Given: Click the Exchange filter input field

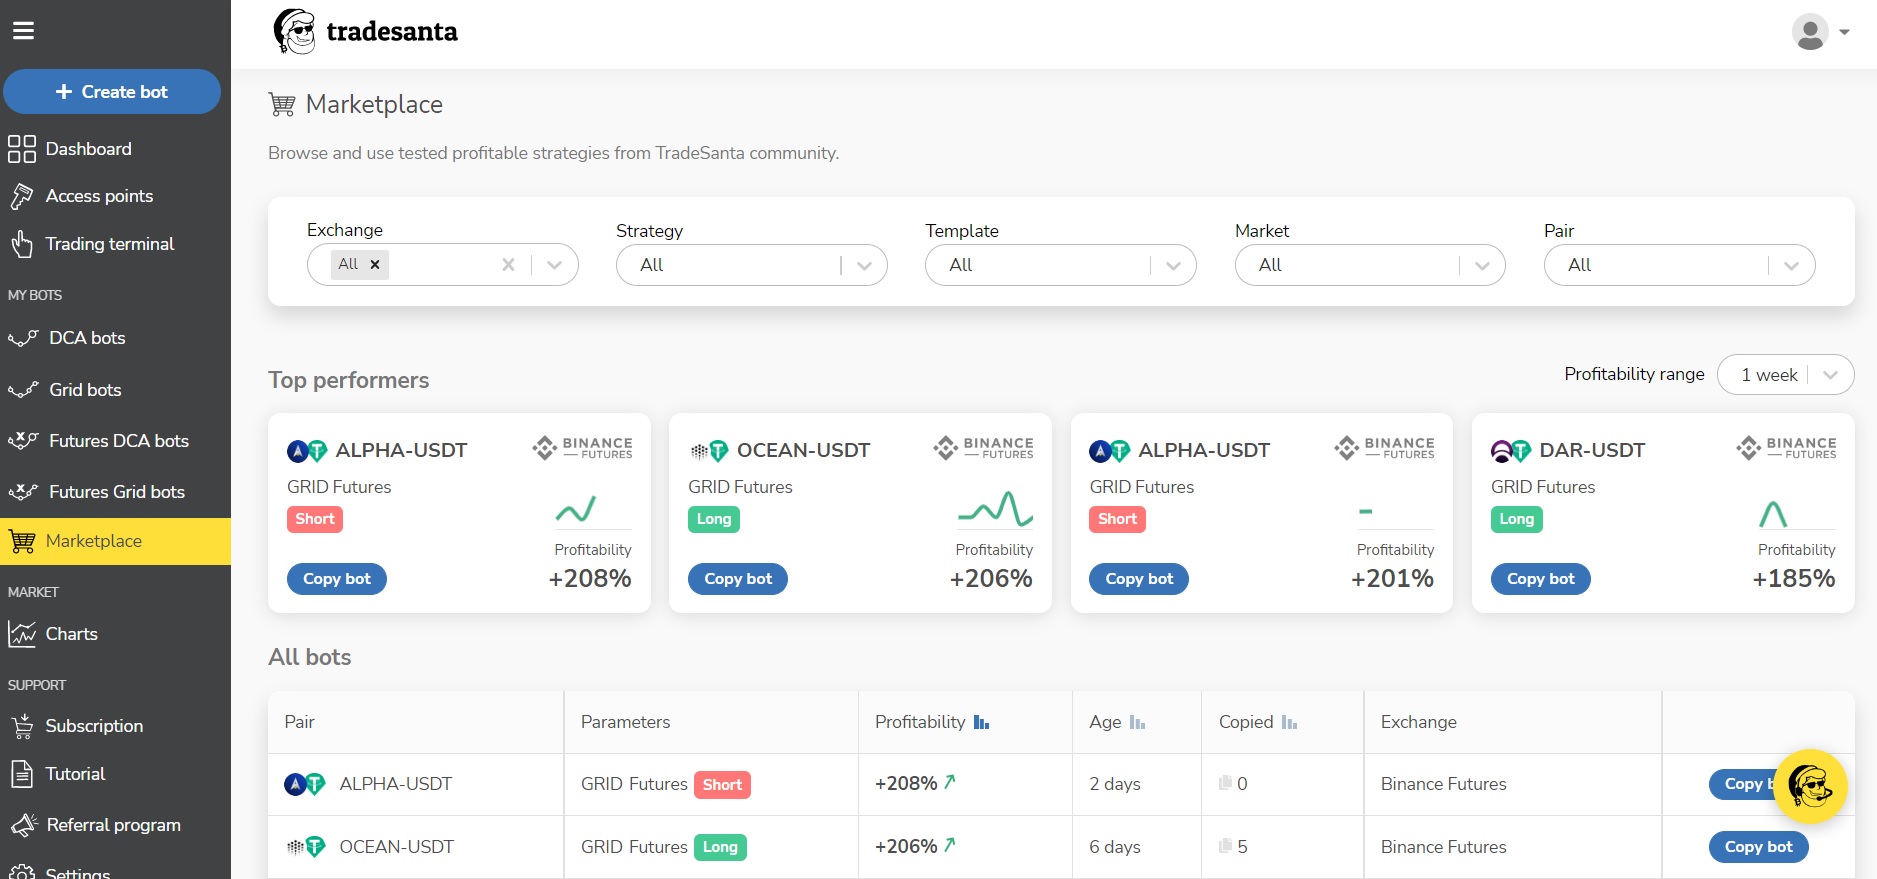Looking at the screenshot, I should [x=441, y=265].
